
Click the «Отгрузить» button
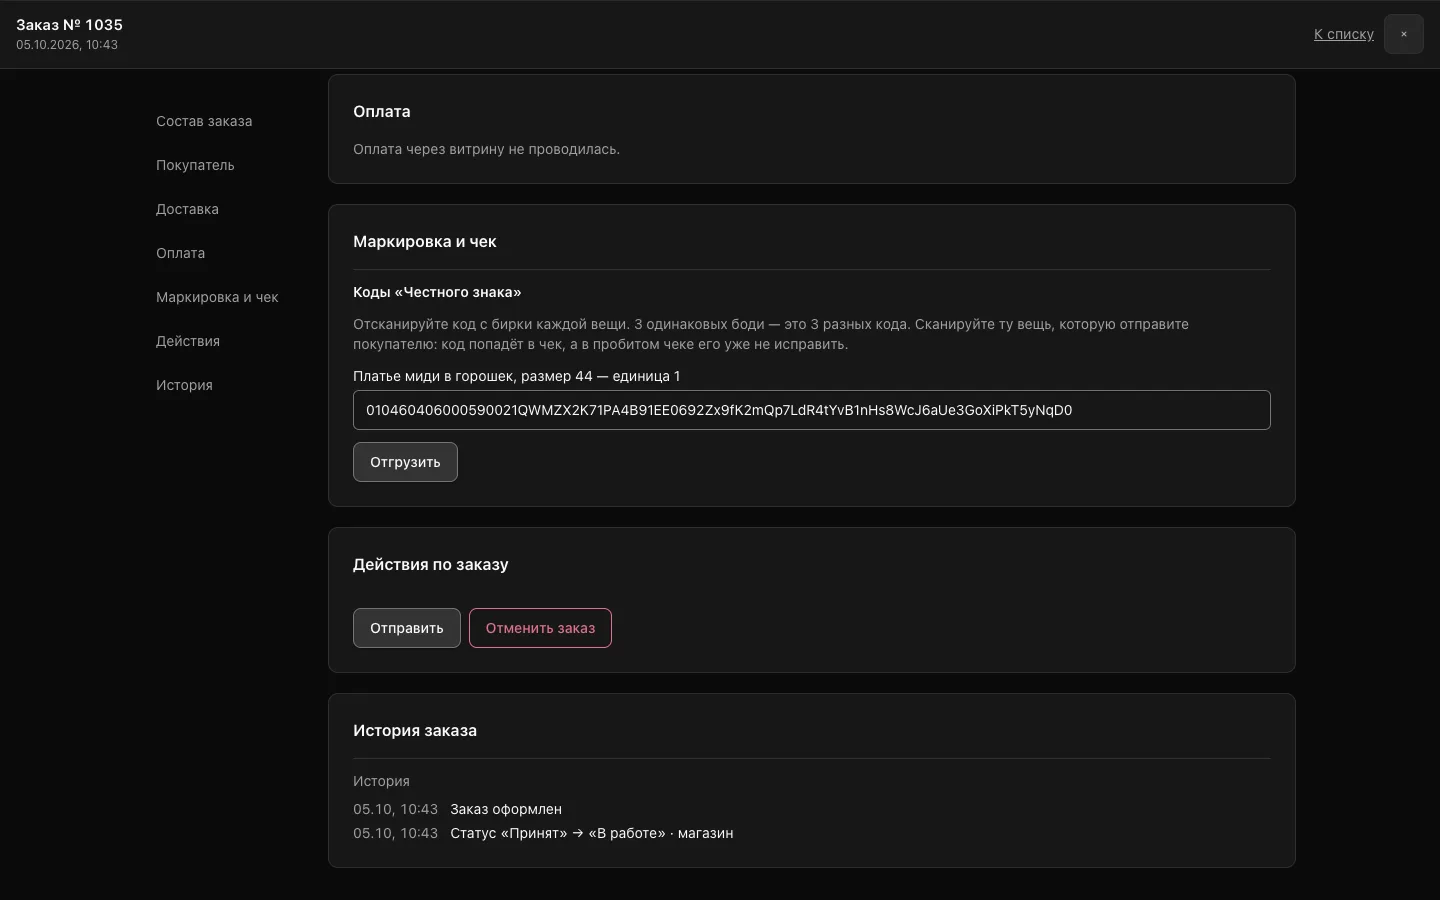tap(405, 462)
